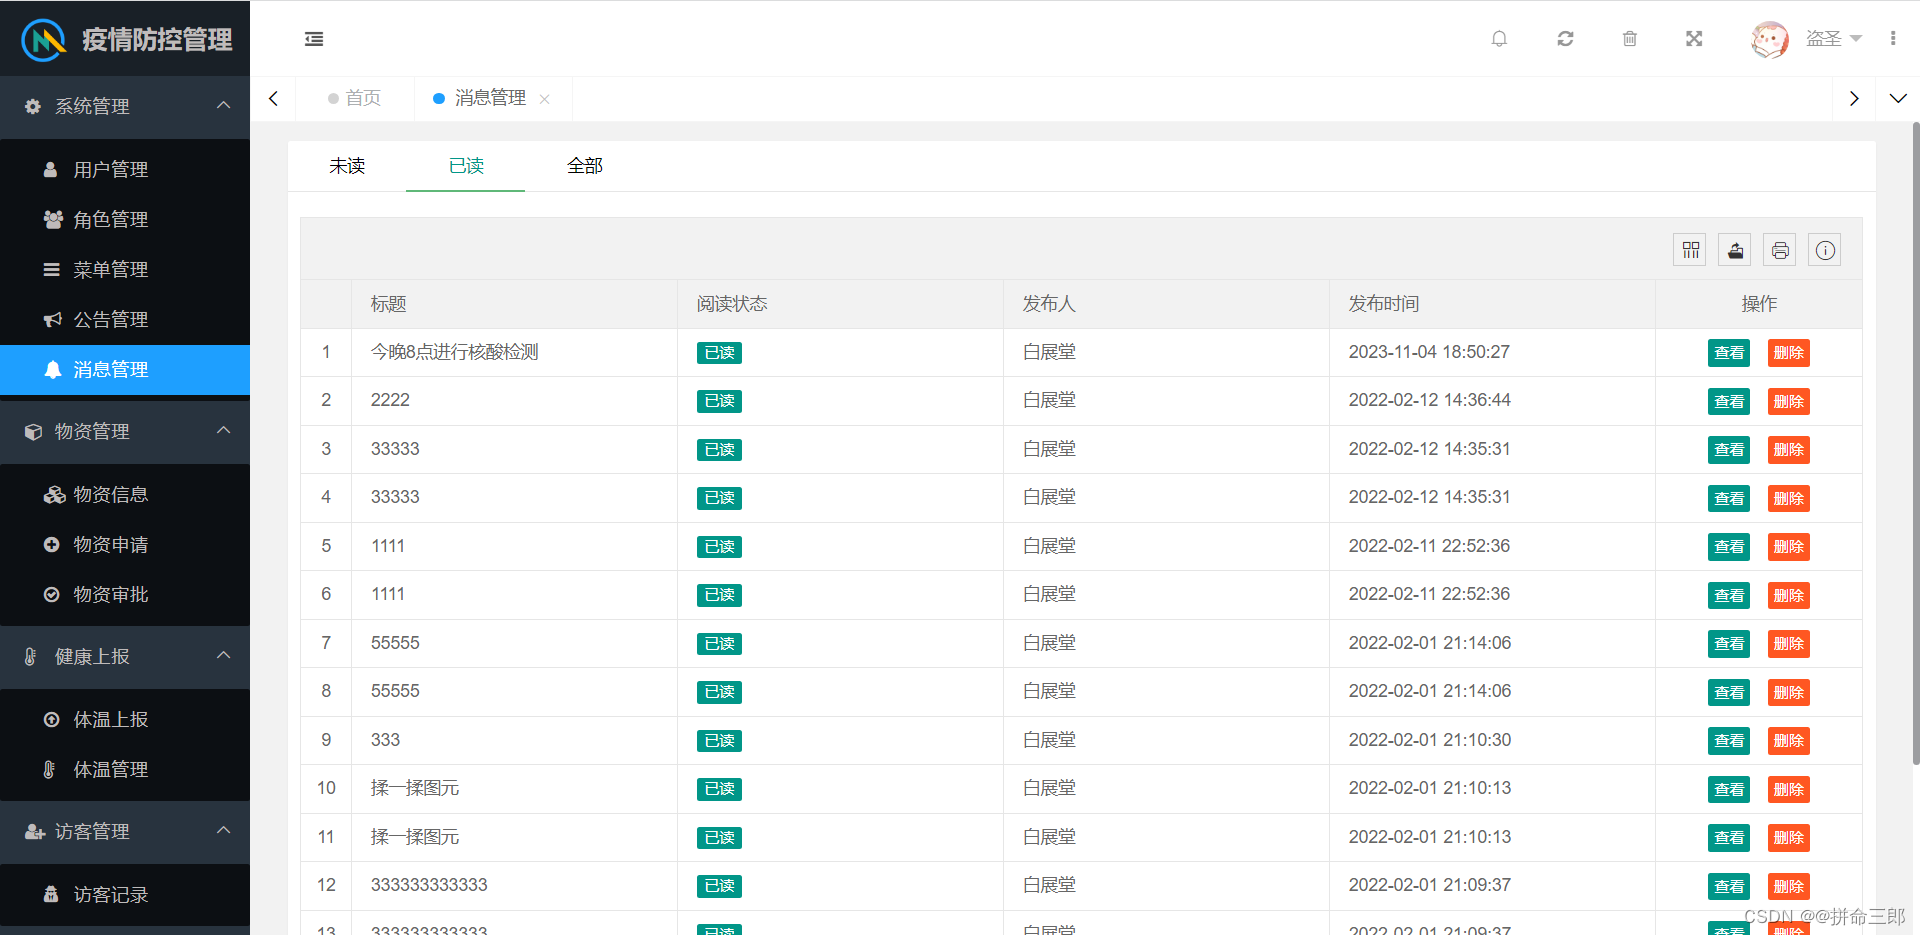
Task: Close the 消息管理 page tab
Action: pos(545,99)
